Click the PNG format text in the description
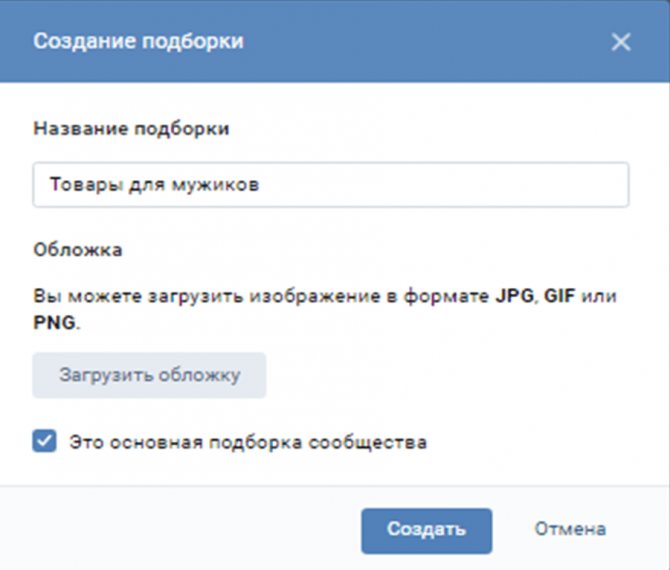The image size is (670, 570). (x=55, y=323)
